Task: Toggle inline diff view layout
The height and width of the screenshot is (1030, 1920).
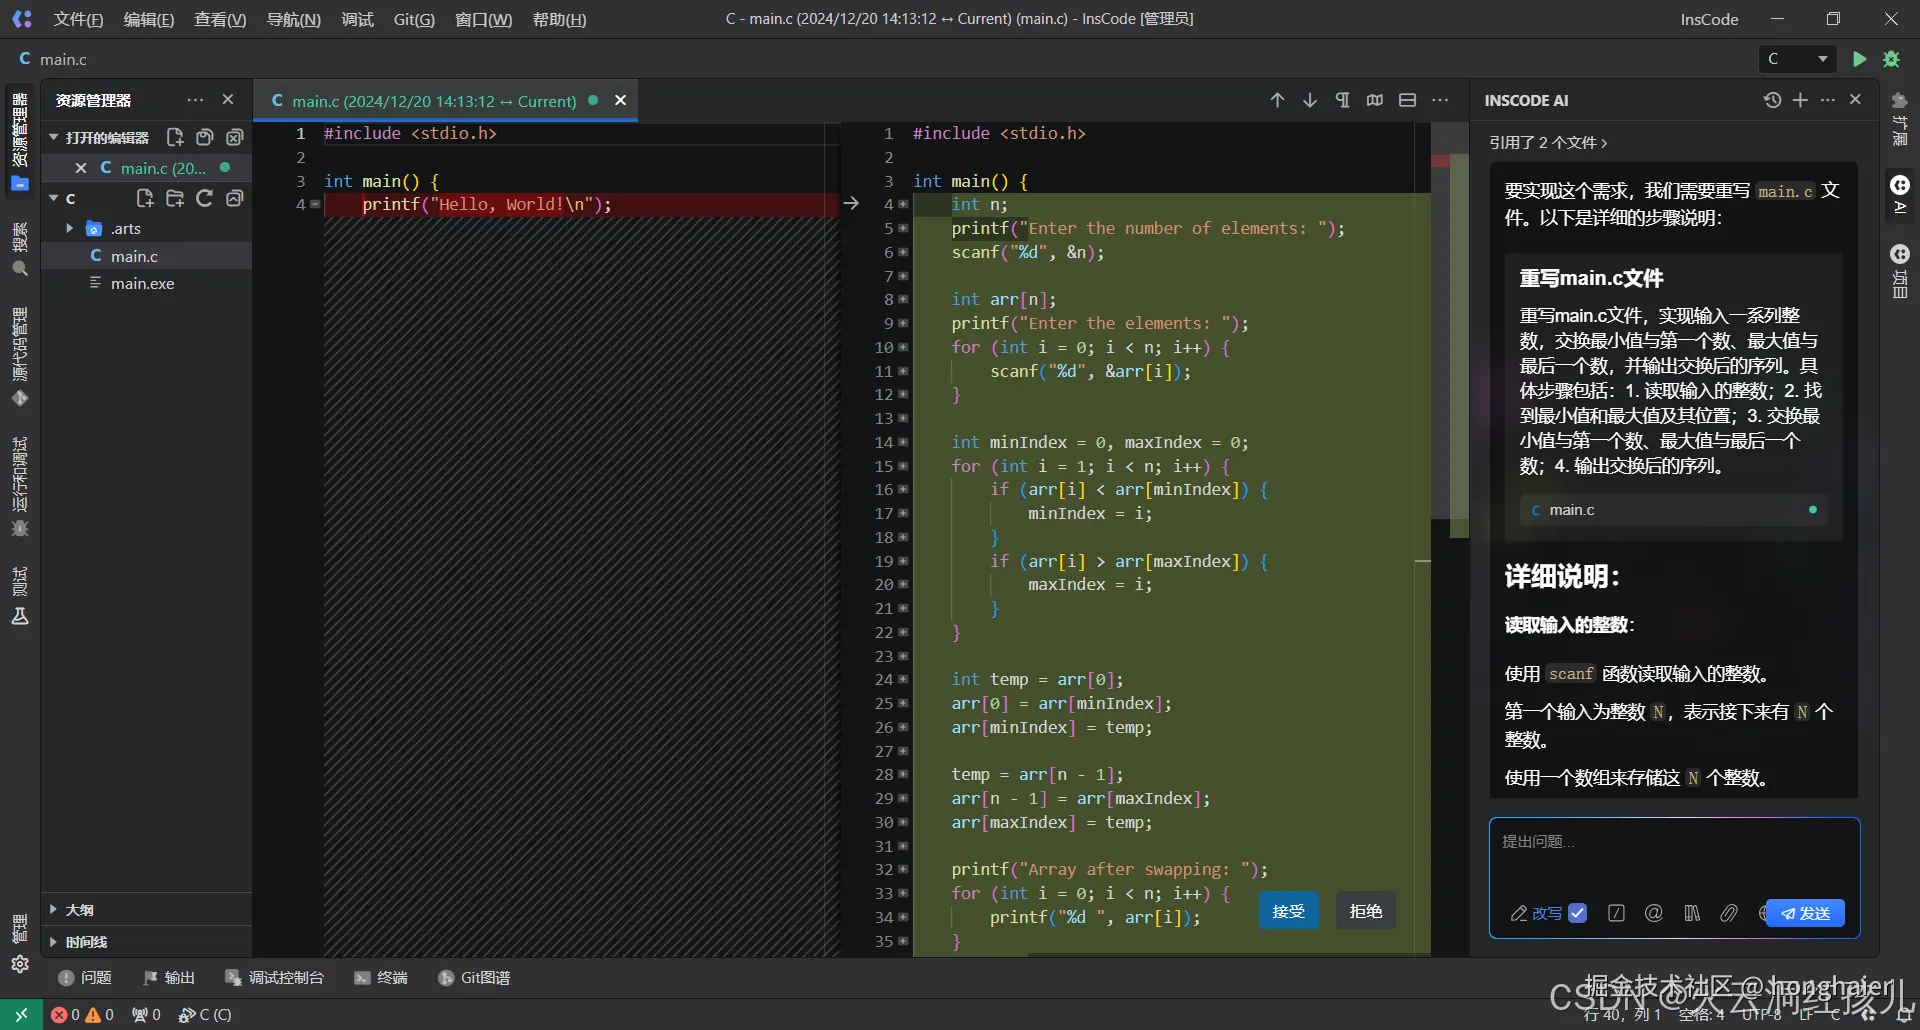Action: (1407, 100)
